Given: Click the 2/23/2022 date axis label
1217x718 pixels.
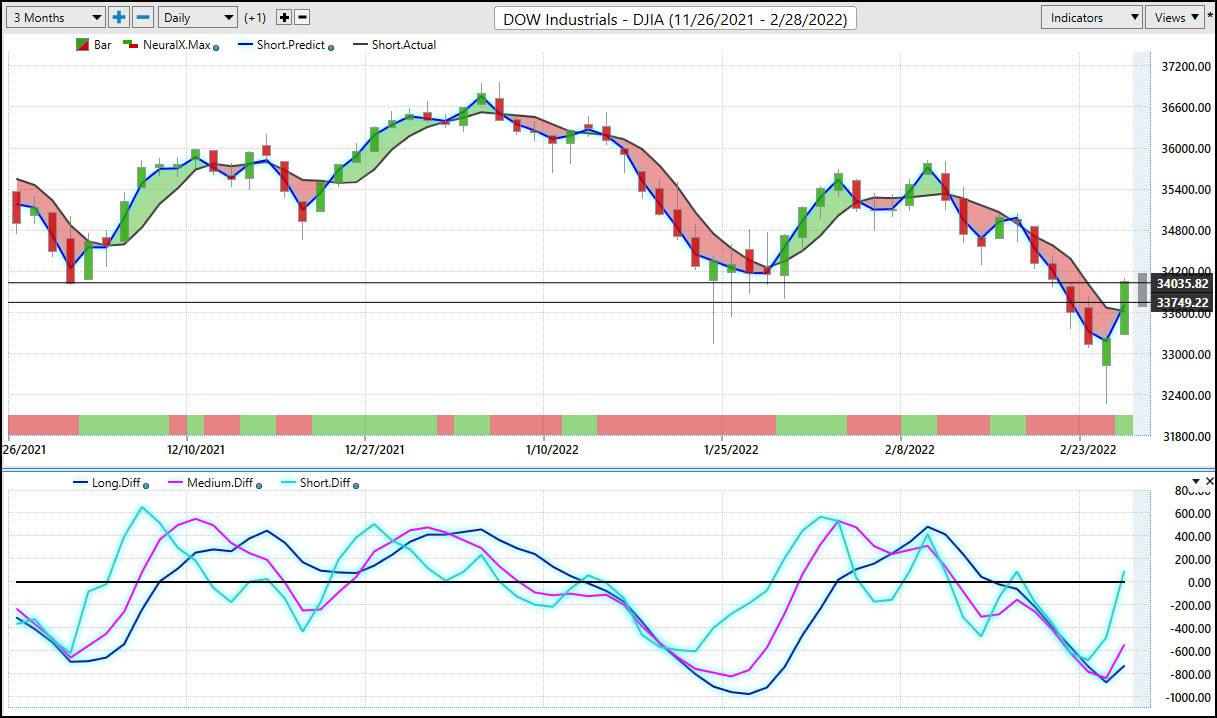Looking at the screenshot, I should (x=1088, y=449).
